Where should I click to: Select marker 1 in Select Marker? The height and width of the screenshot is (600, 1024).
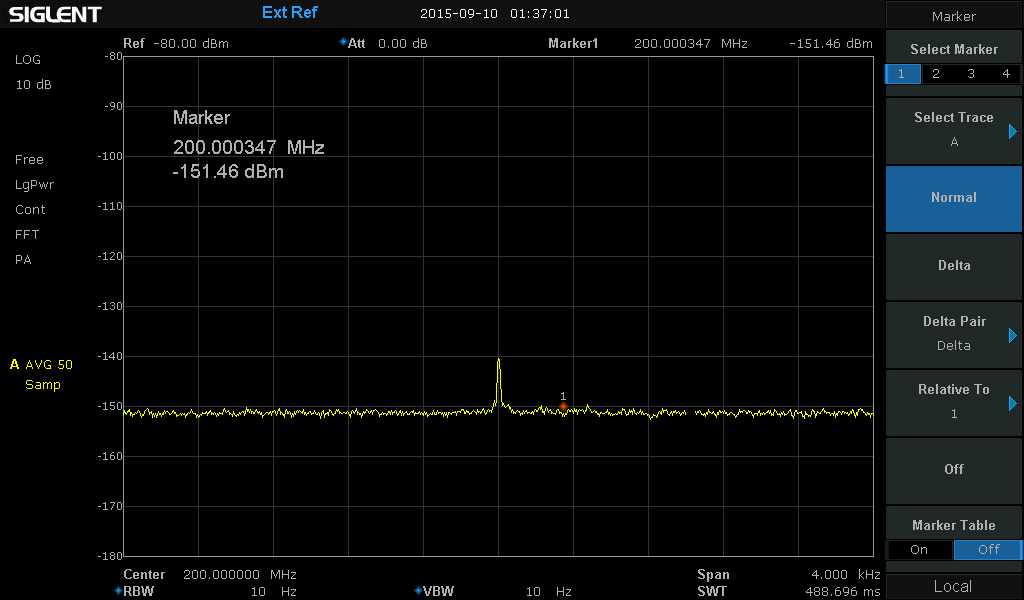[902, 74]
